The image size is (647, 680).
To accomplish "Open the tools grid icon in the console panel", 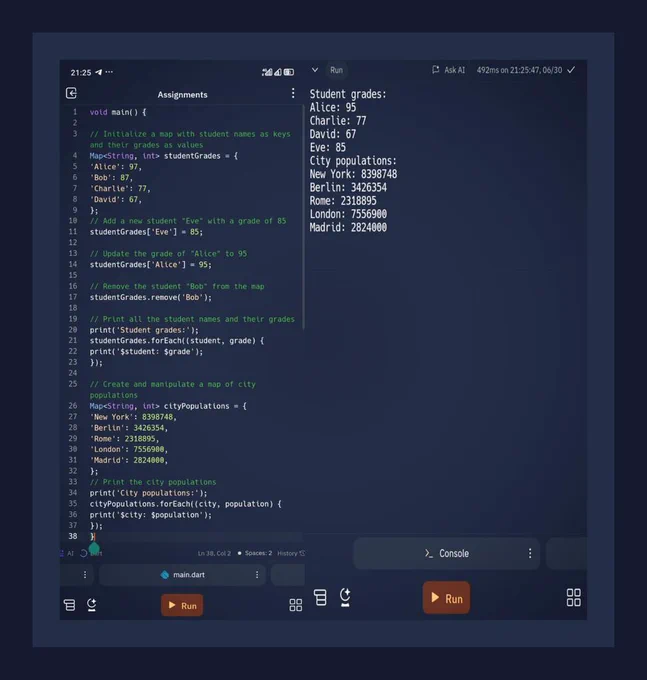I will pyautogui.click(x=574, y=597).
